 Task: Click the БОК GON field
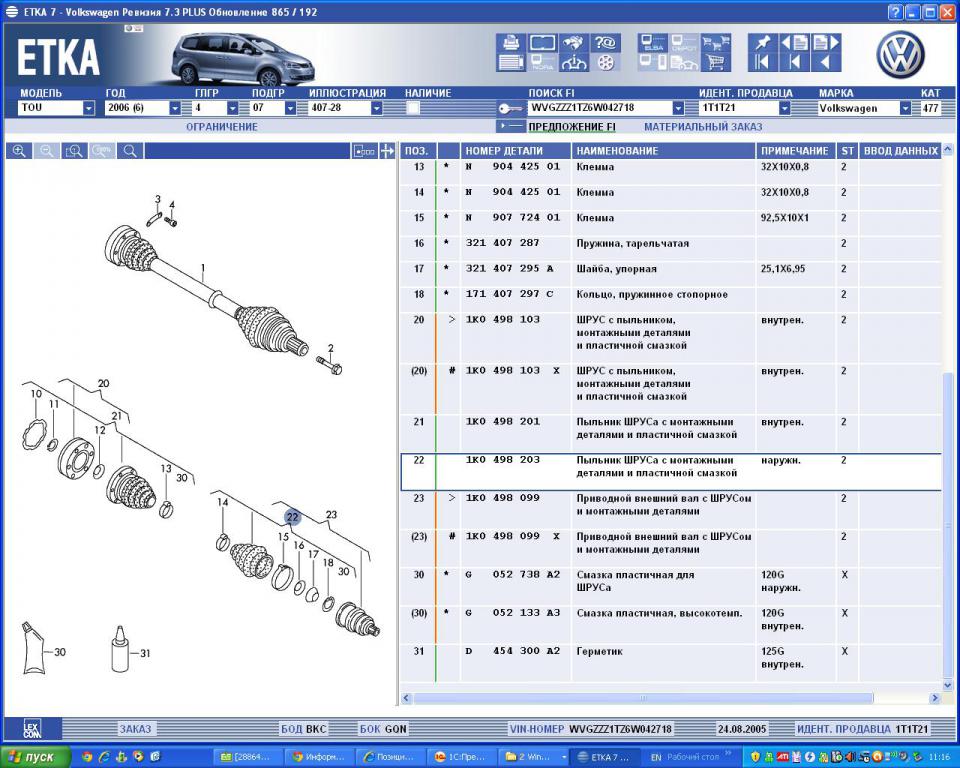[383, 729]
